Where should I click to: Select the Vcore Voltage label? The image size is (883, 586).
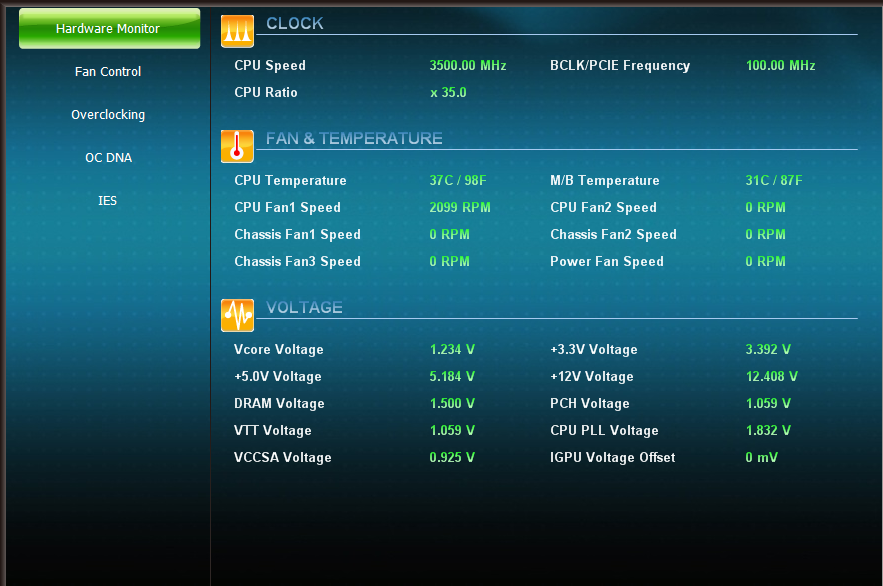tap(279, 350)
